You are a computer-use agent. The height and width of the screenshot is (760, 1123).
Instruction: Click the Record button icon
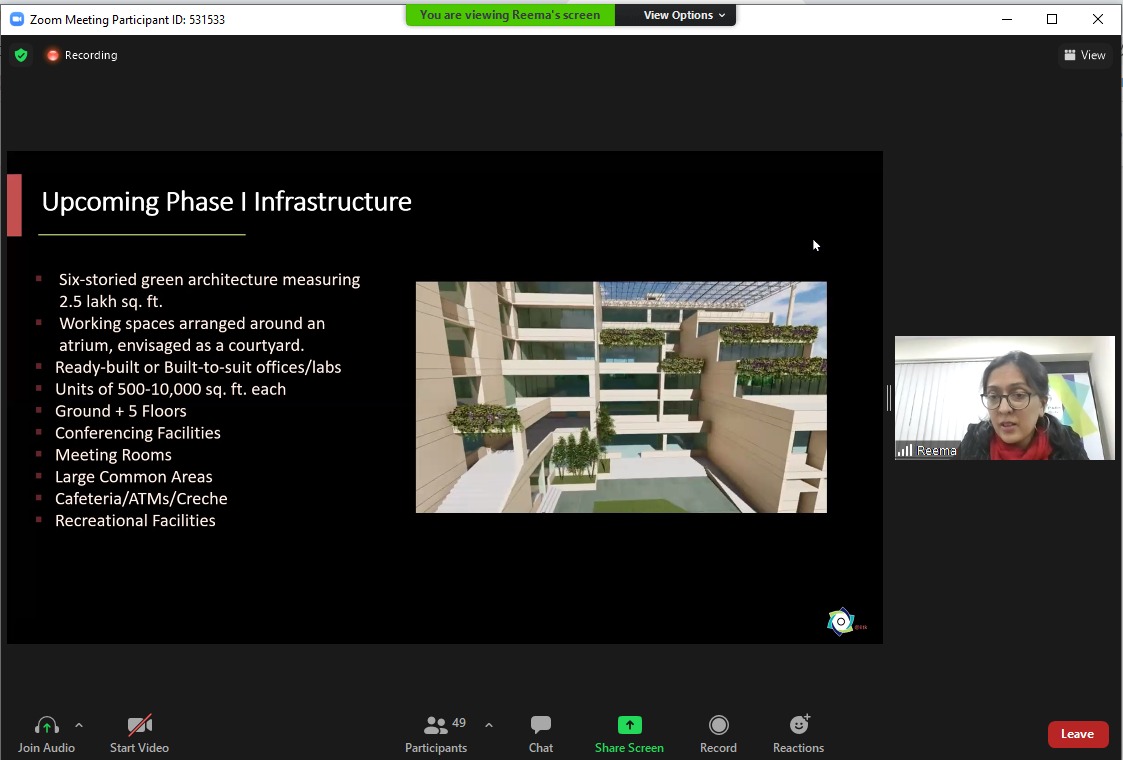pyautogui.click(x=718, y=726)
